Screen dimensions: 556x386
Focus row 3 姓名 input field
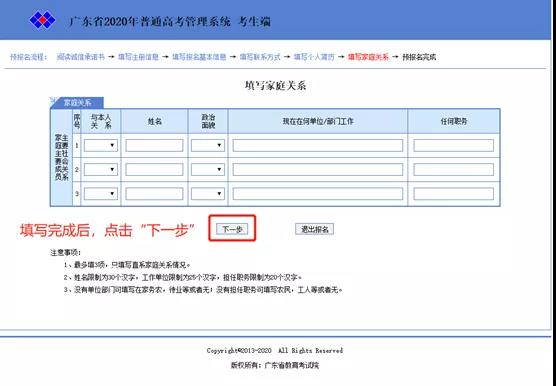tap(154, 194)
